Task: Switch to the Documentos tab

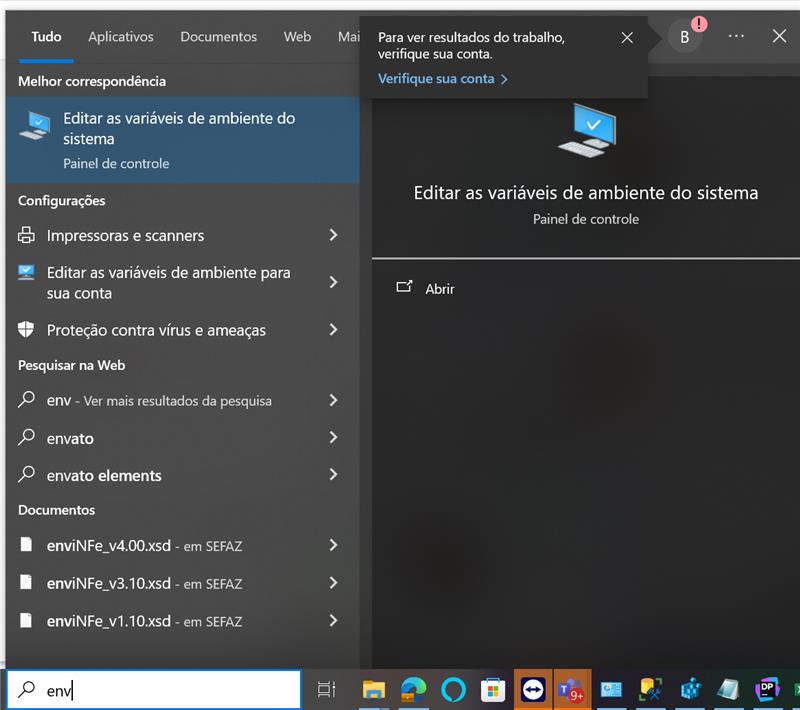Action: point(218,37)
